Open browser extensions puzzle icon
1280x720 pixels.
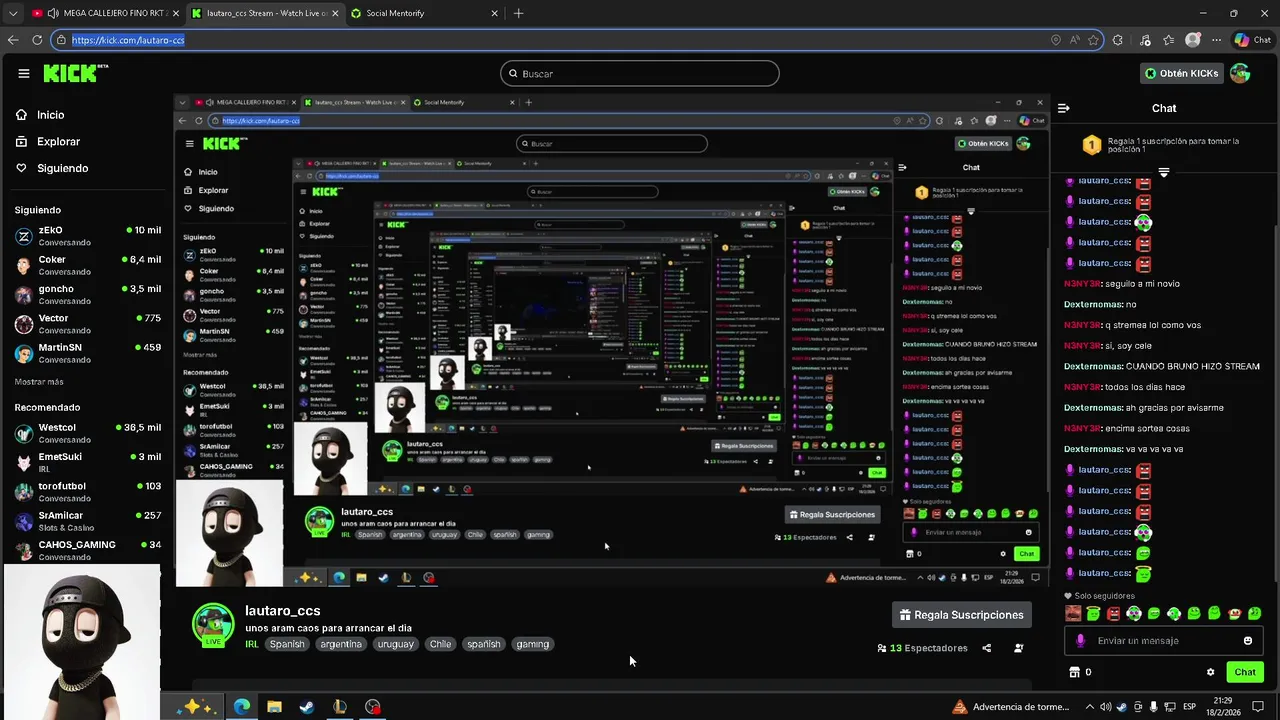point(1118,40)
